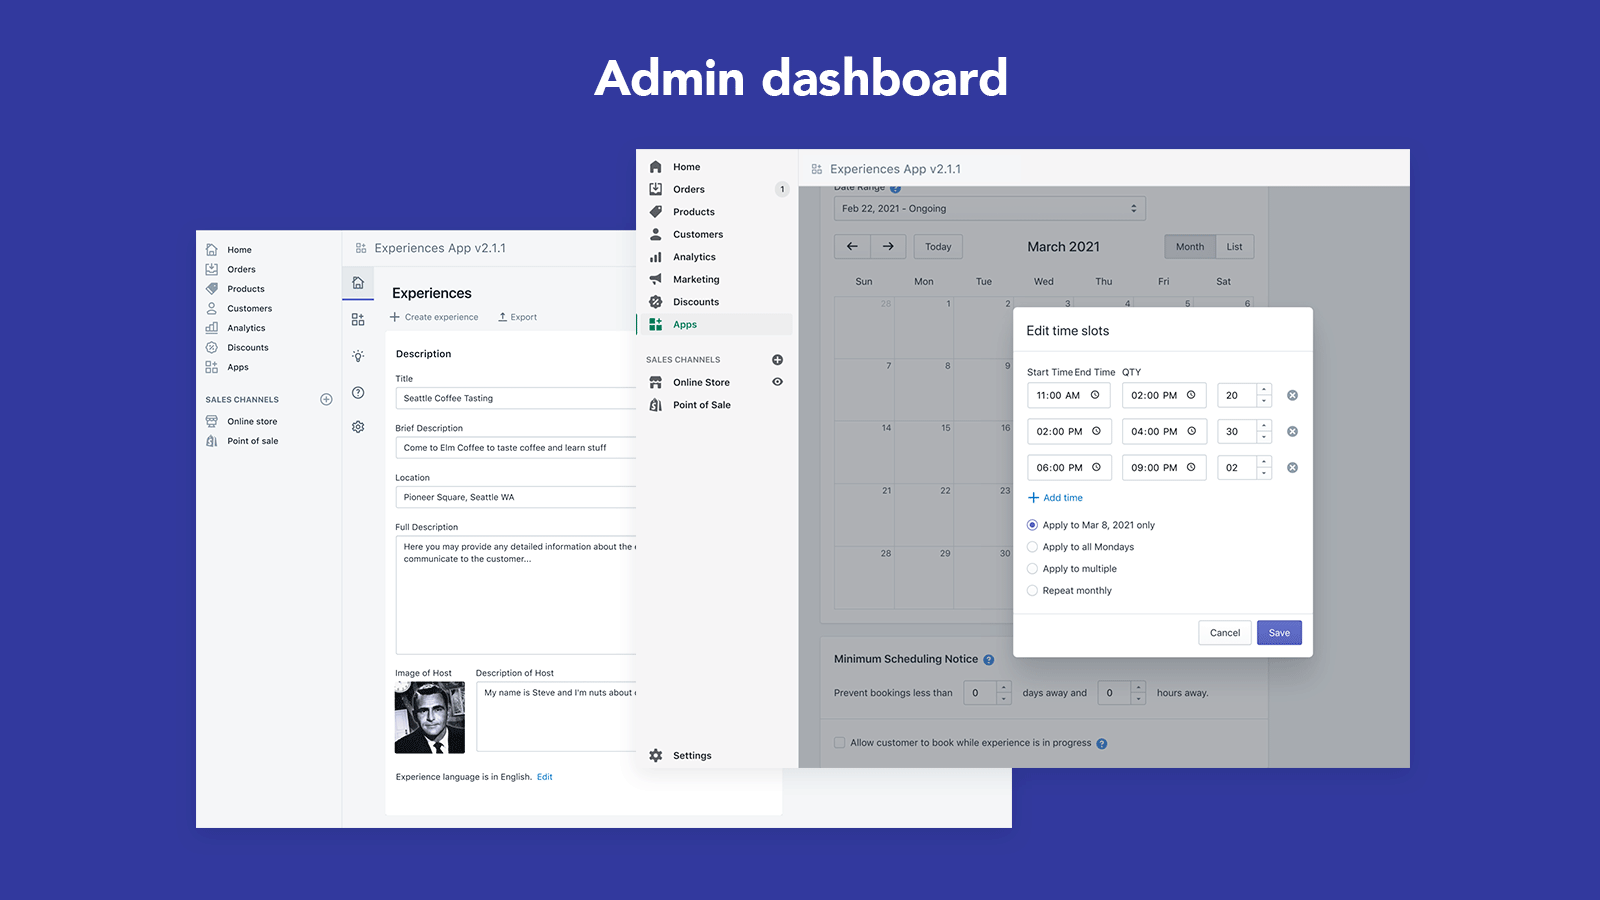Image resolution: width=1600 pixels, height=900 pixels.
Task: Choose the Repeat monthly option
Action: 1032,590
